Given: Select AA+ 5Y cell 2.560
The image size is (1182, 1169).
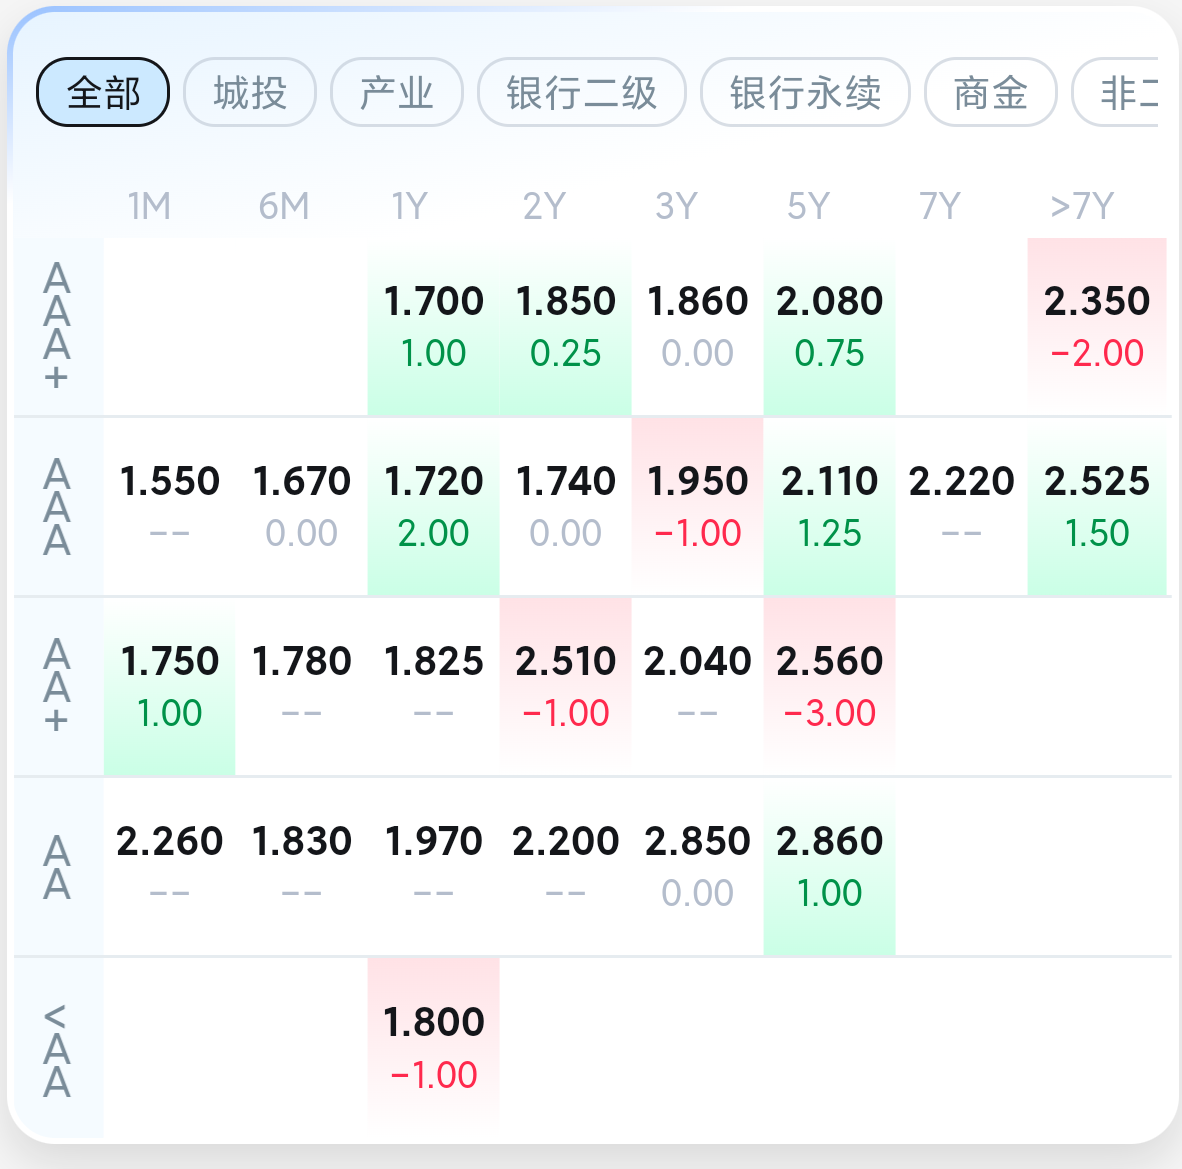Looking at the screenshot, I should 829,686.
